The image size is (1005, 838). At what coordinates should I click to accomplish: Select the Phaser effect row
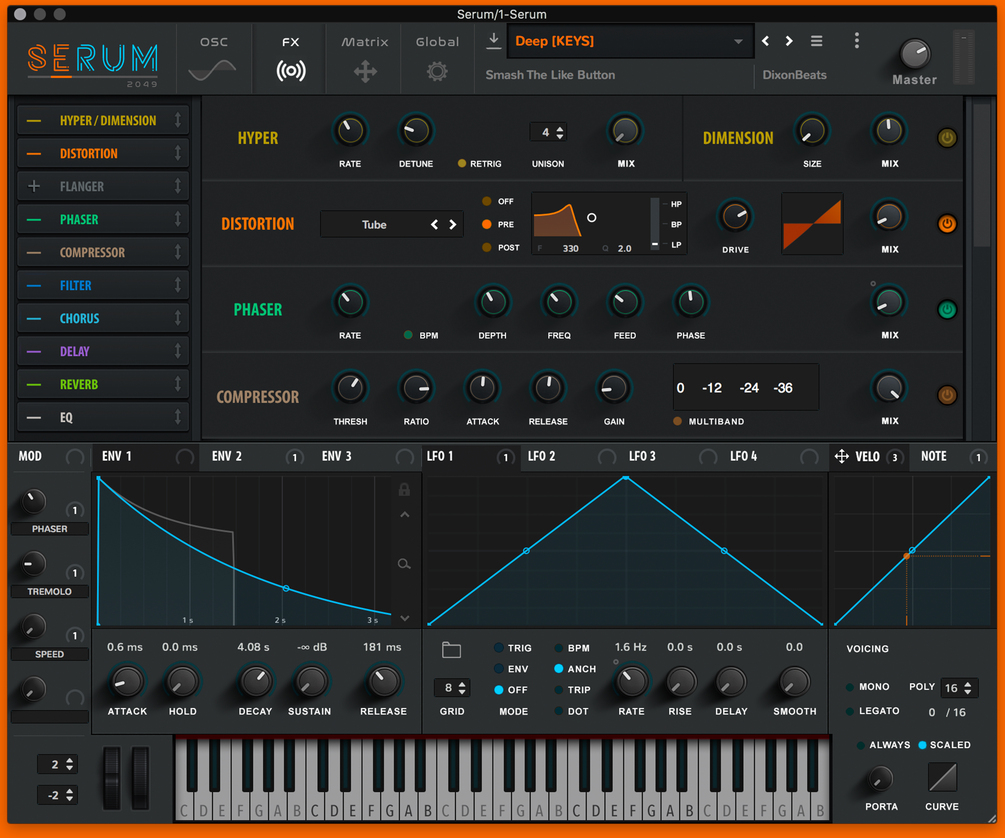[103, 219]
